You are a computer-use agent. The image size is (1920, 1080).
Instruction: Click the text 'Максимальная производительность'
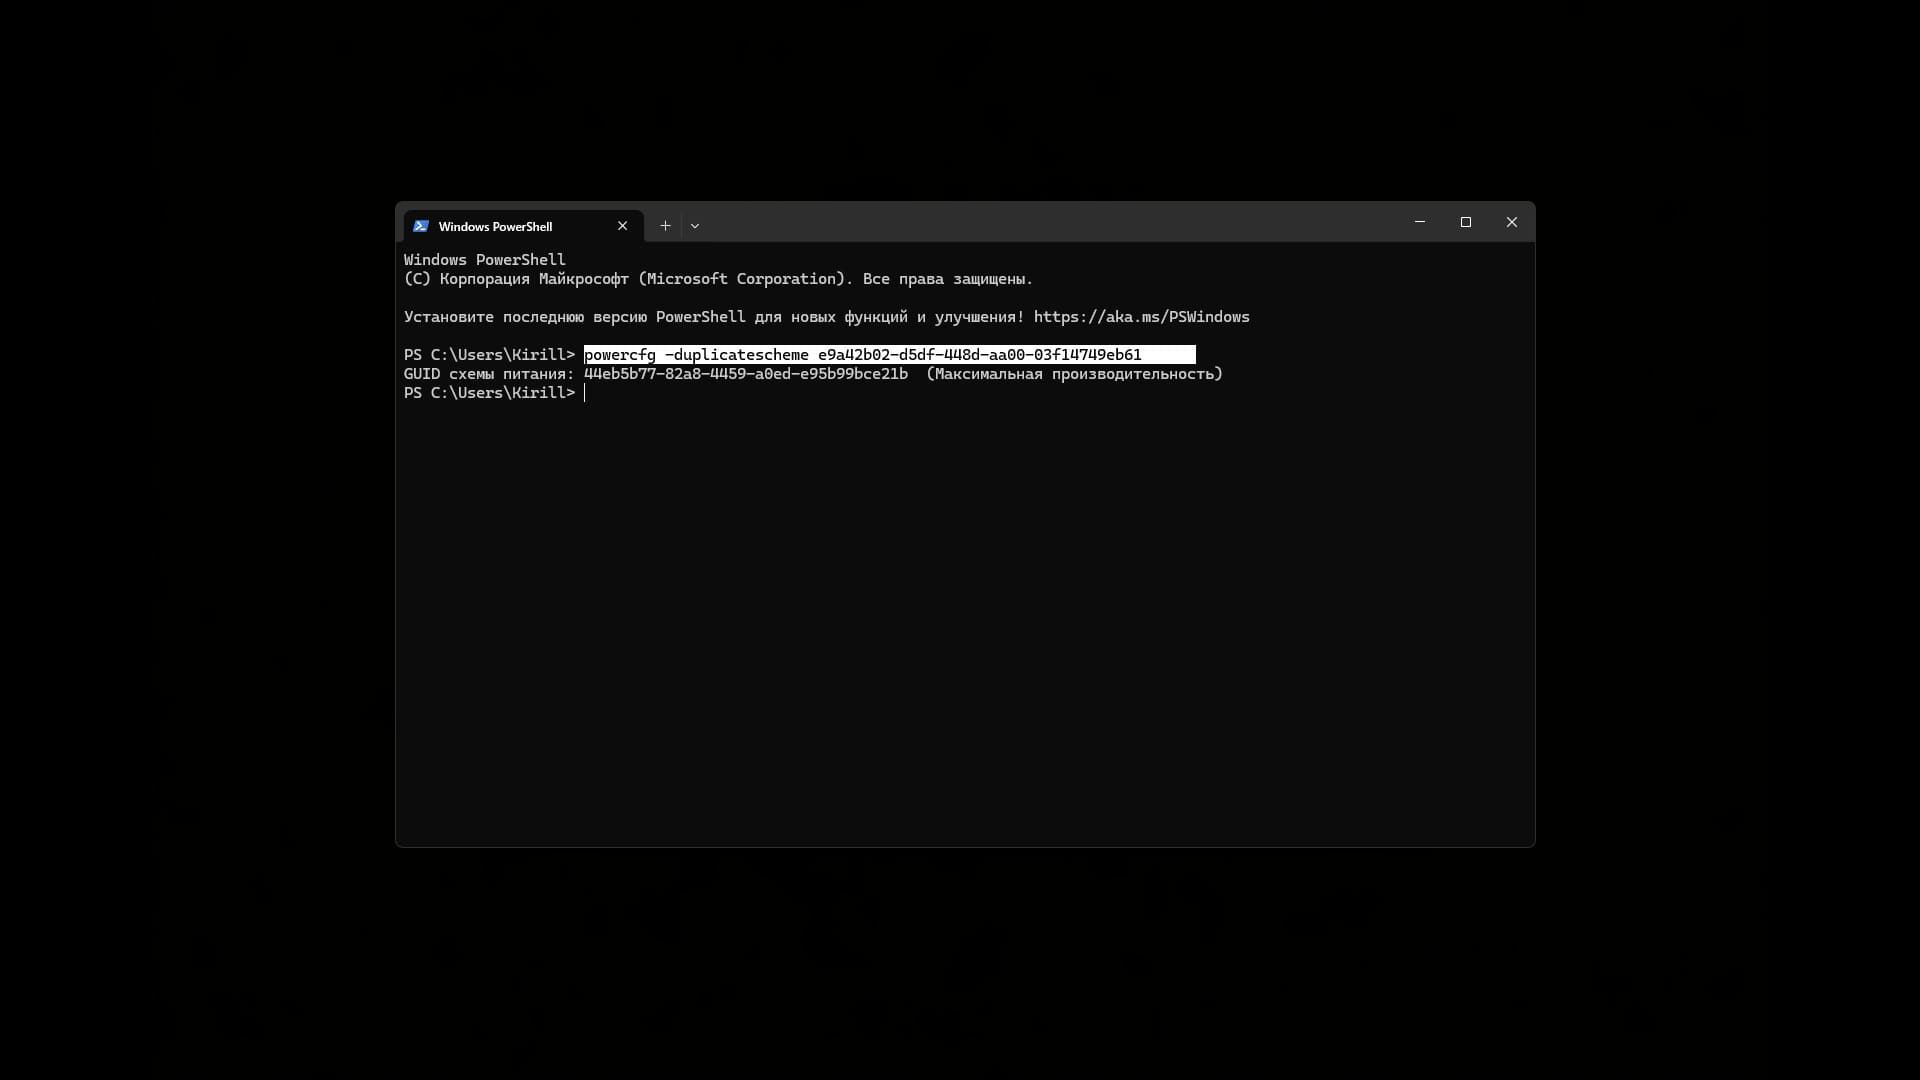pyautogui.click(x=1074, y=374)
